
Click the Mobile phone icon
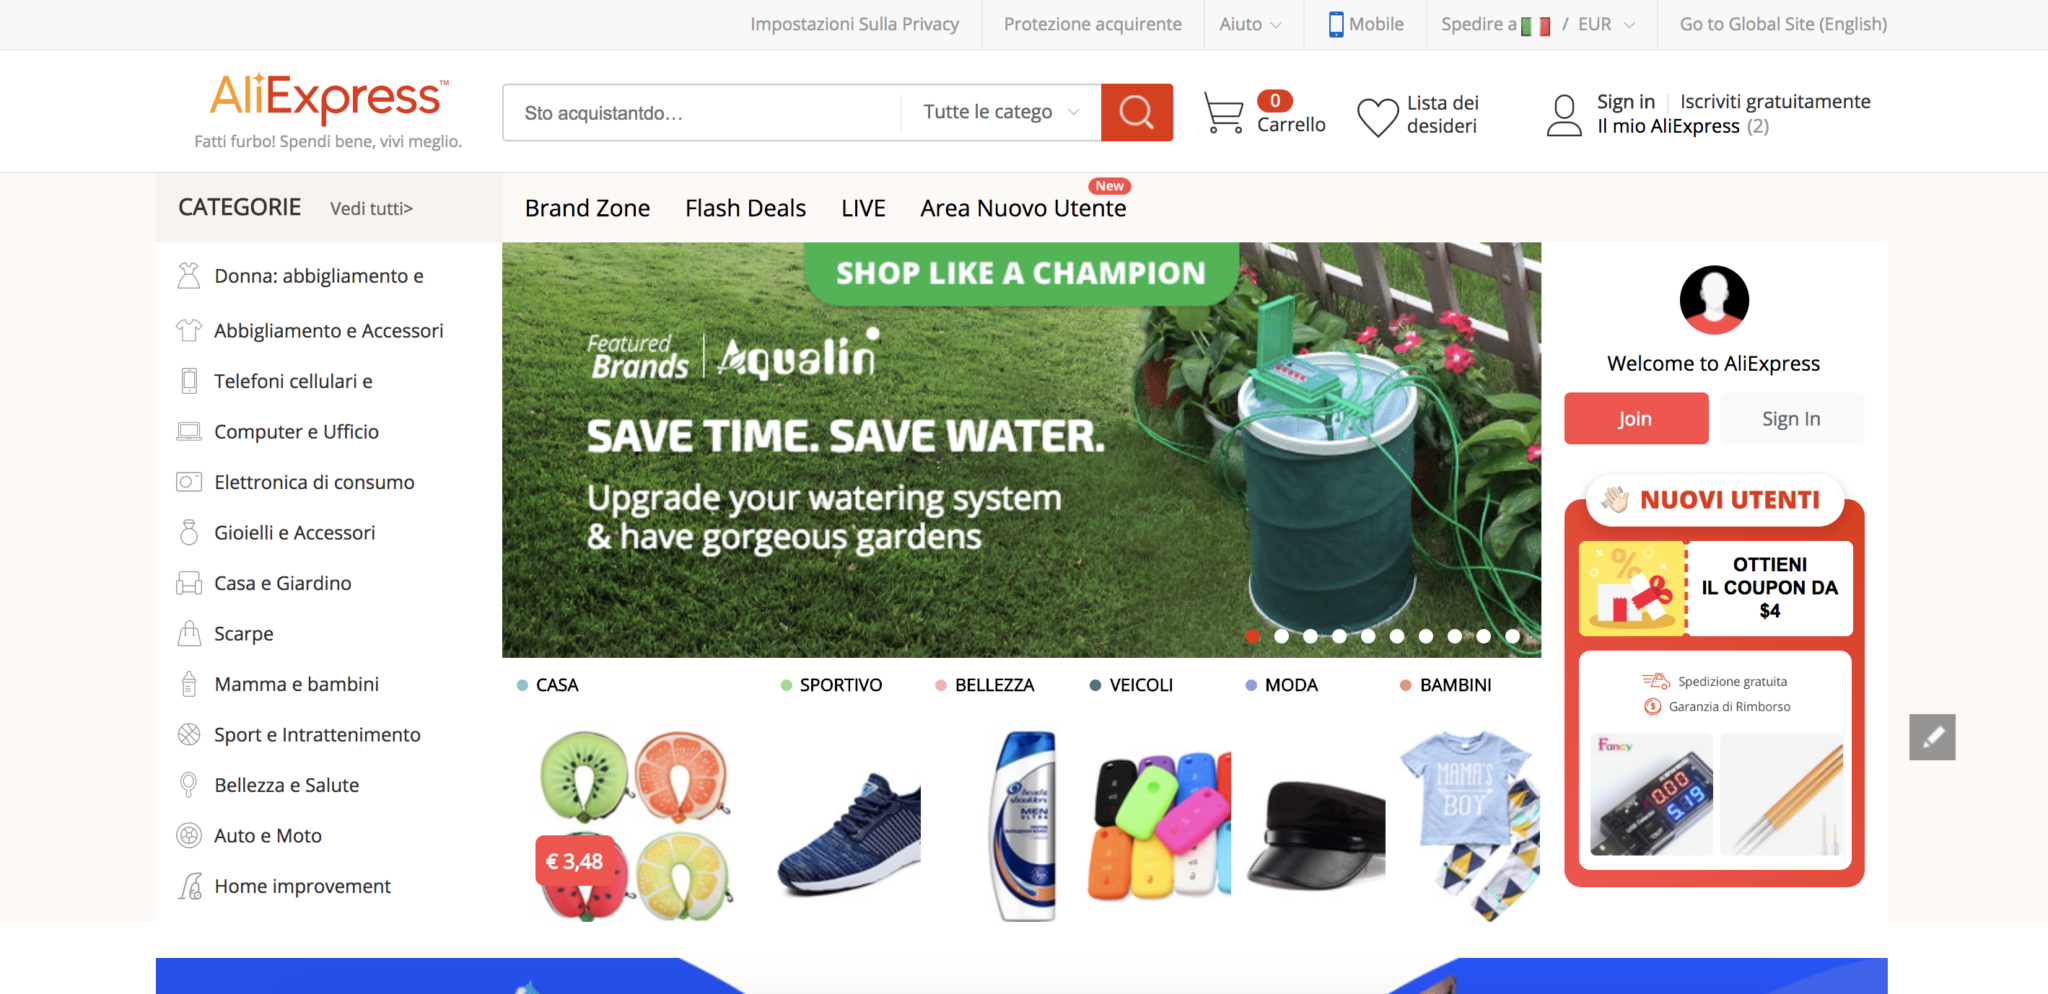[1336, 24]
